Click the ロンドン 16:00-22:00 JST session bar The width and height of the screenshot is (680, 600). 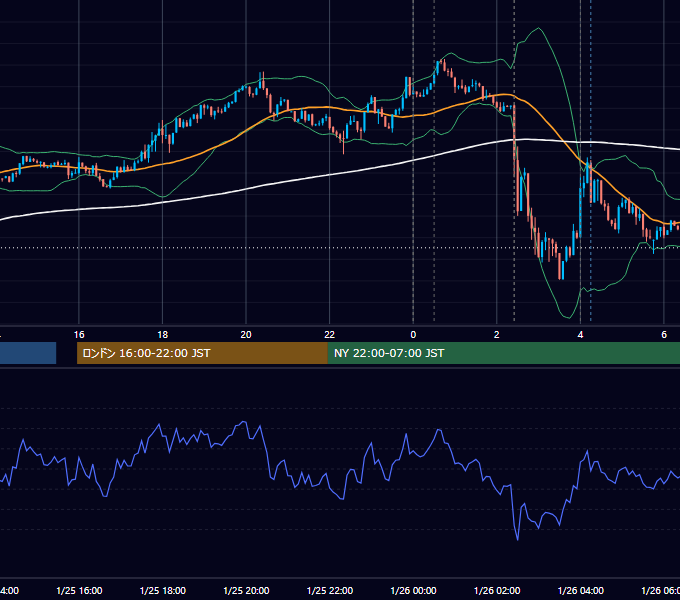click(x=202, y=353)
